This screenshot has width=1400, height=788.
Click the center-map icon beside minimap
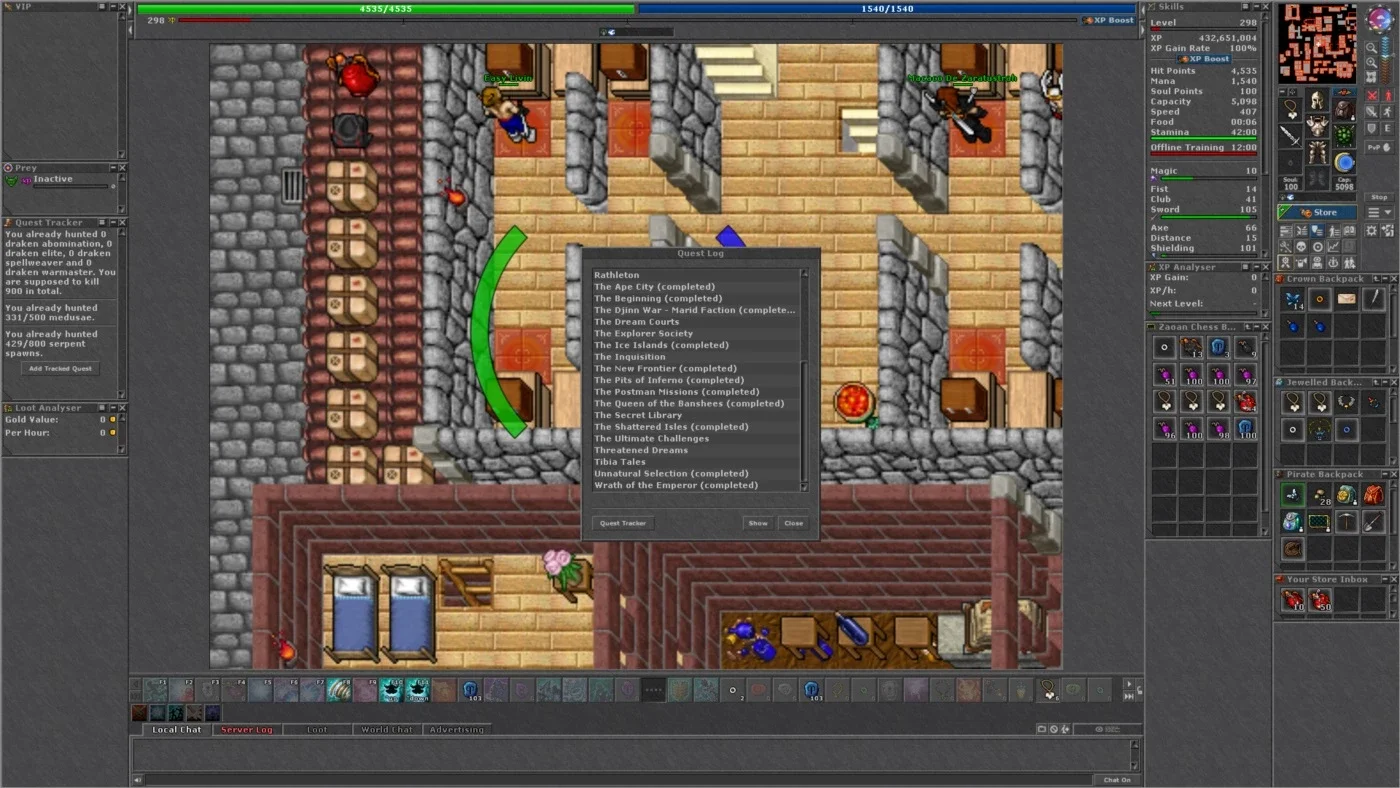tap(1371, 76)
